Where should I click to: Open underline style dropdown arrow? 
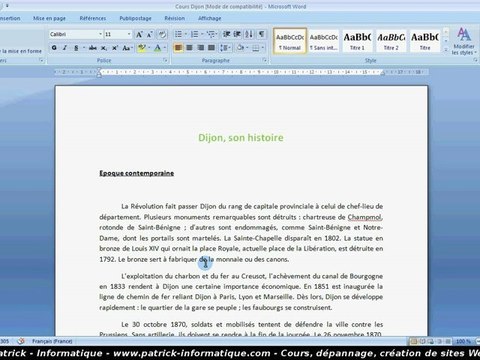tap(83, 48)
